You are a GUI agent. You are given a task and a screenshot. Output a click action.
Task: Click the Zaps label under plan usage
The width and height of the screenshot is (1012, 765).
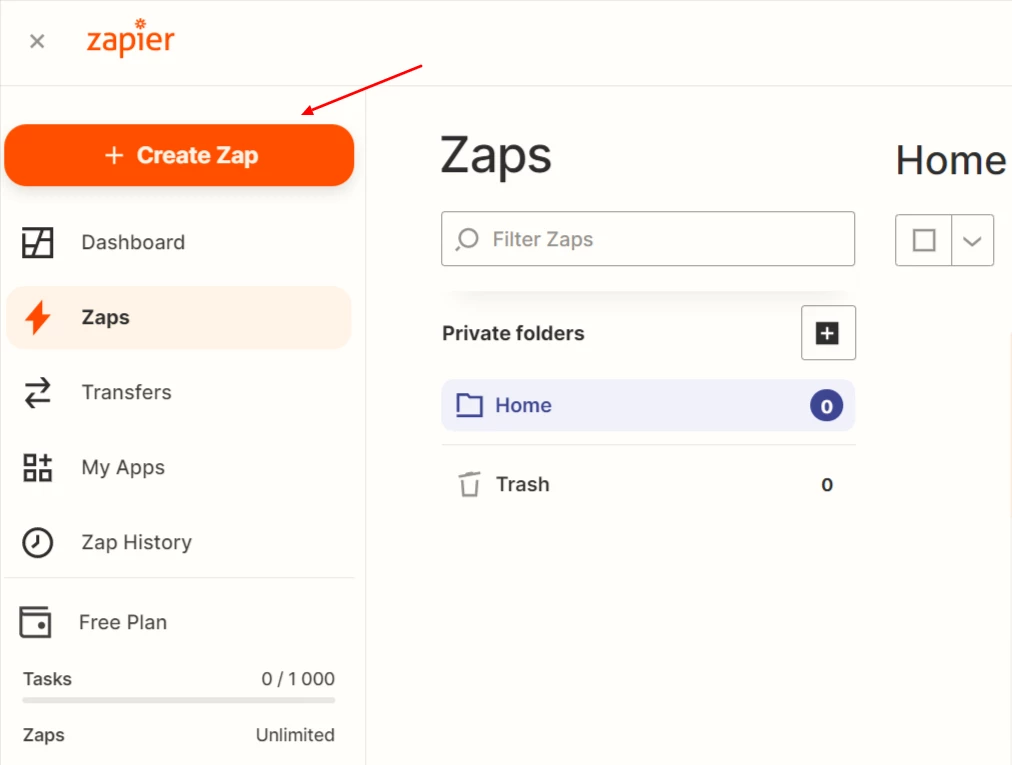tap(43, 735)
